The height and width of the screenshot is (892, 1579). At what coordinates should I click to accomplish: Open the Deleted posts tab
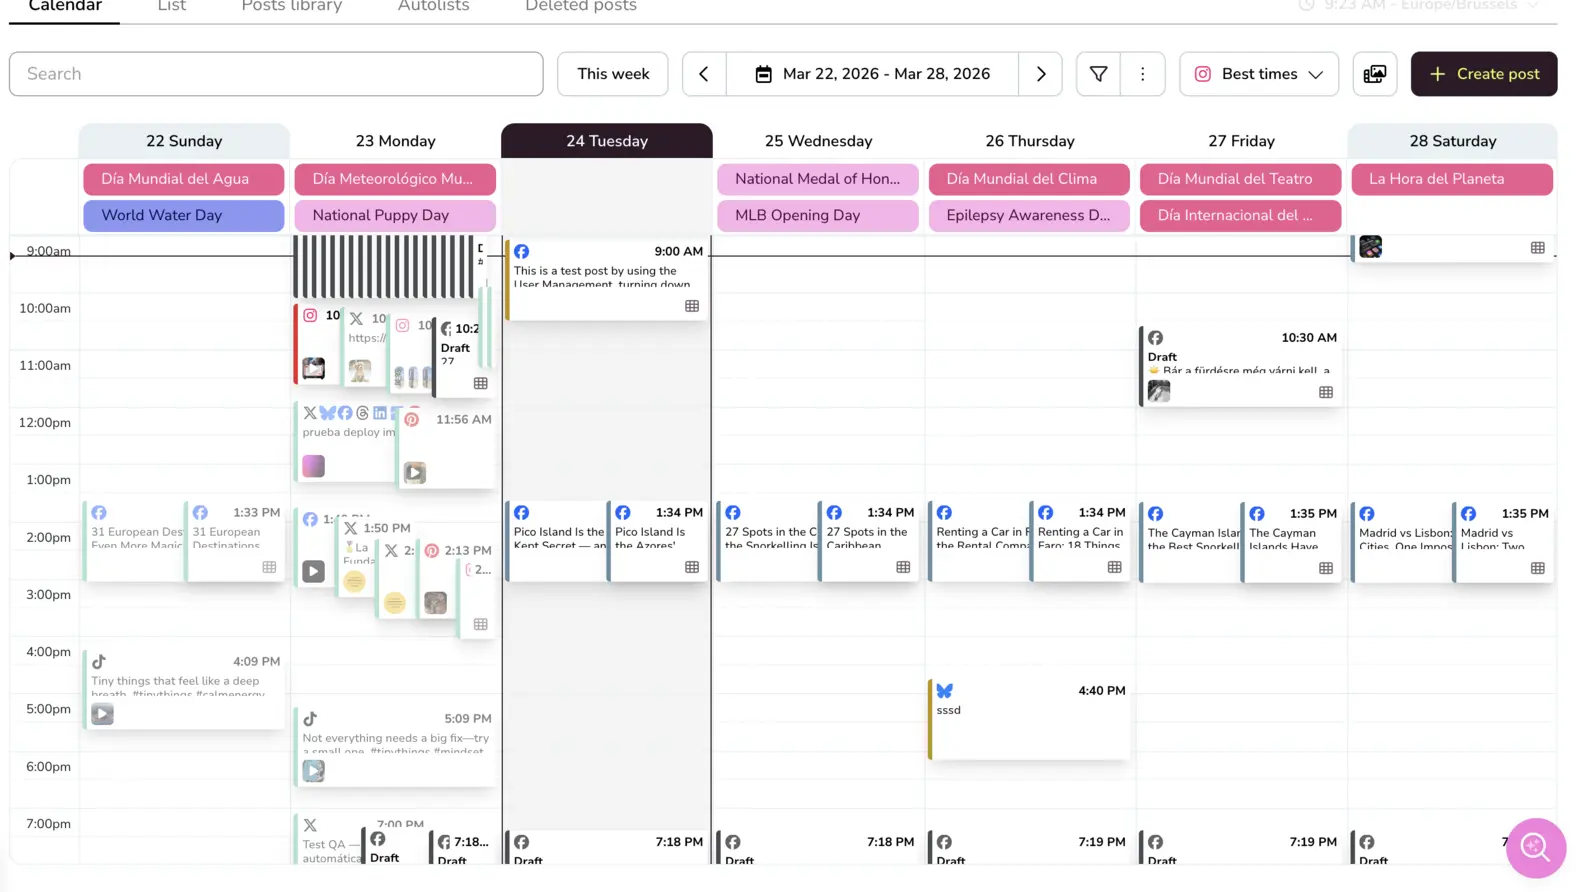[581, 7]
